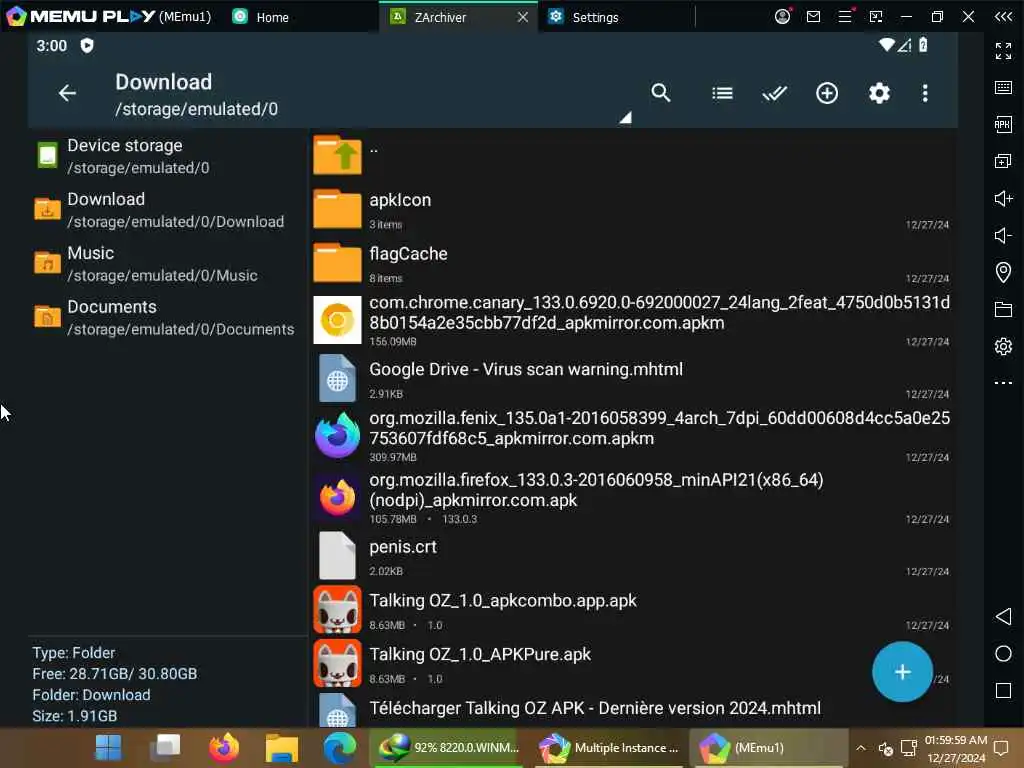
Task: Open MEmu multi-window sidebar icon
Action: tap(1003, 161)
